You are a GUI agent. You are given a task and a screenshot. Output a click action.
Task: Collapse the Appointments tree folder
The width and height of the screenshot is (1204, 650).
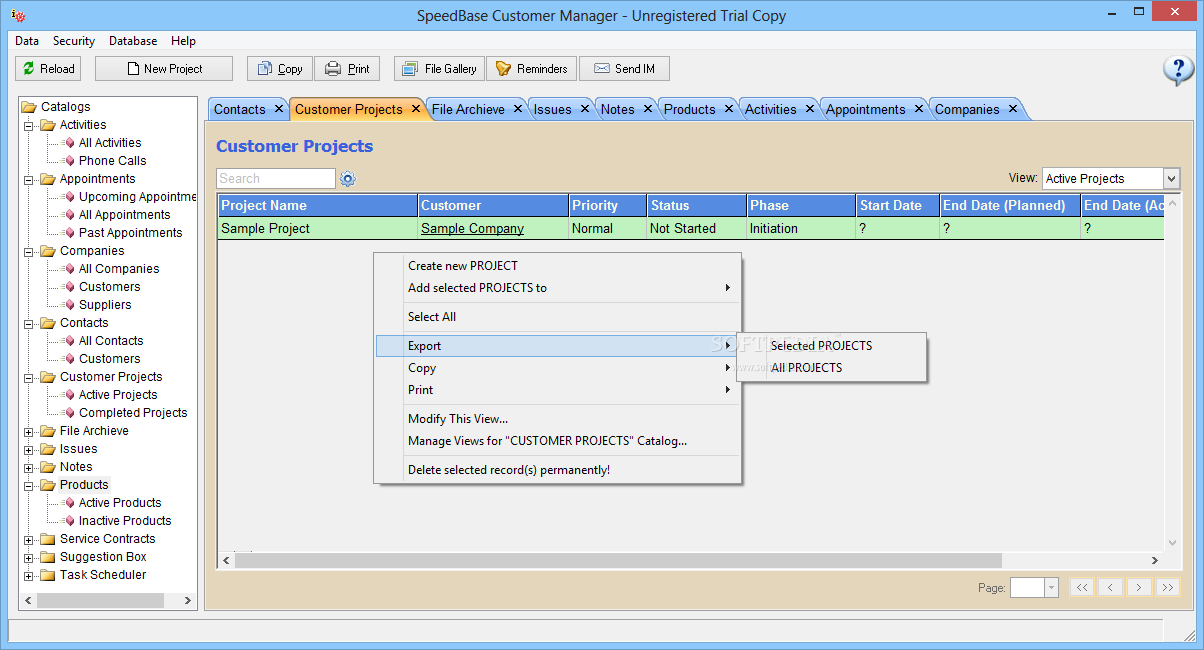click(x=28, y=179)
